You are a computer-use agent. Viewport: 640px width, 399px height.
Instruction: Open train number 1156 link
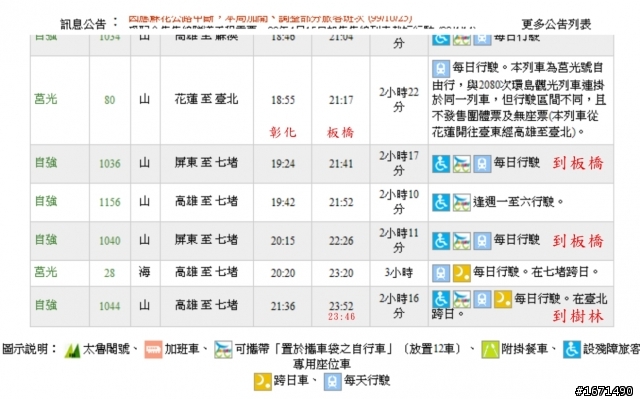pos(110,202)
